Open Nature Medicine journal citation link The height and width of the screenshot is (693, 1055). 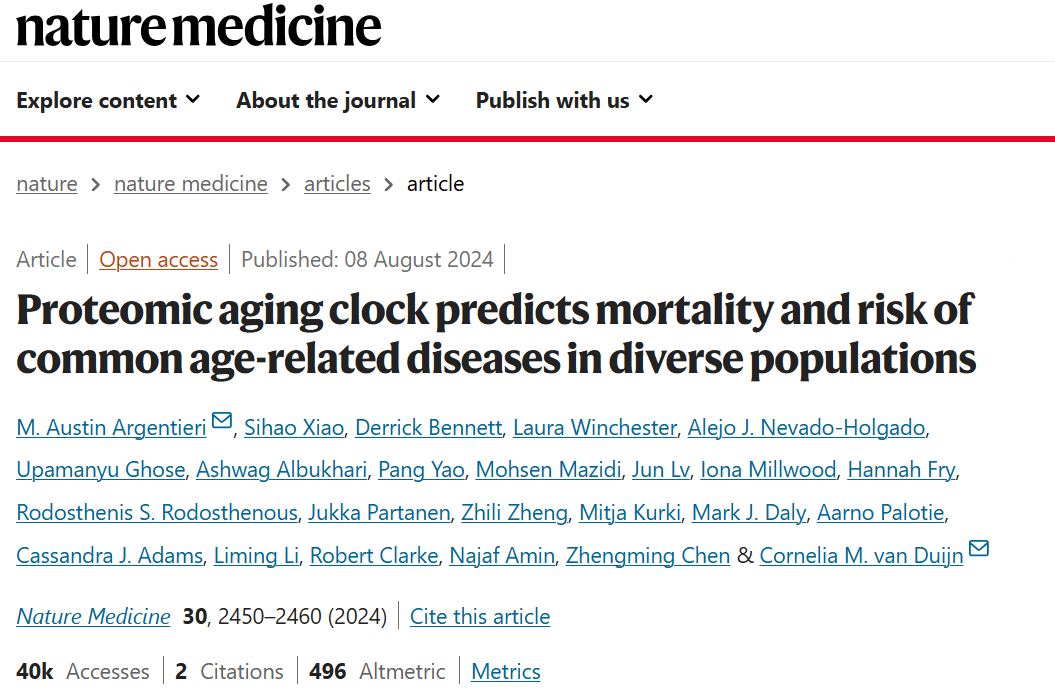coord(93,616)
